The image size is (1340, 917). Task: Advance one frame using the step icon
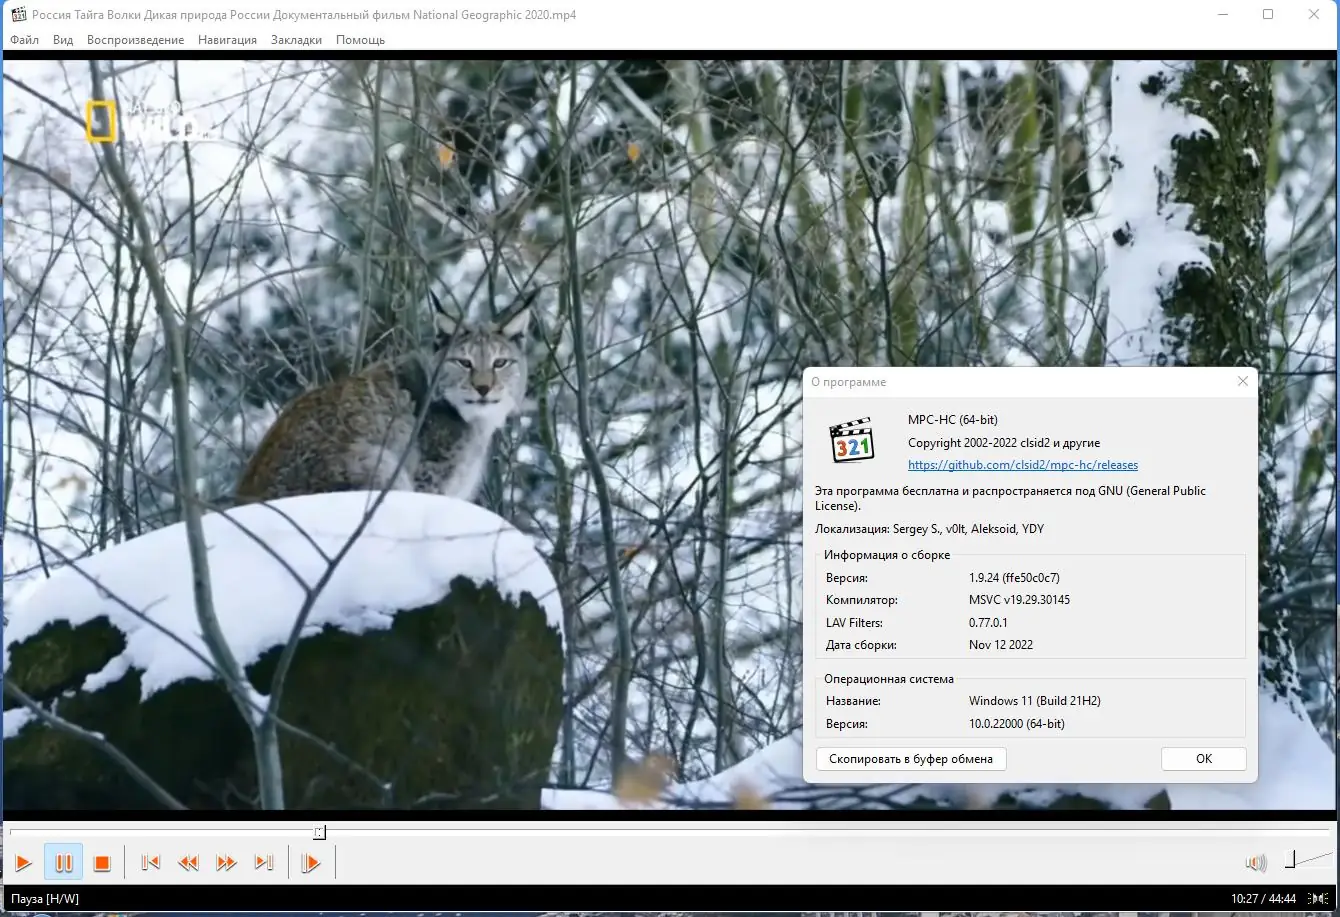coord(311,862)
